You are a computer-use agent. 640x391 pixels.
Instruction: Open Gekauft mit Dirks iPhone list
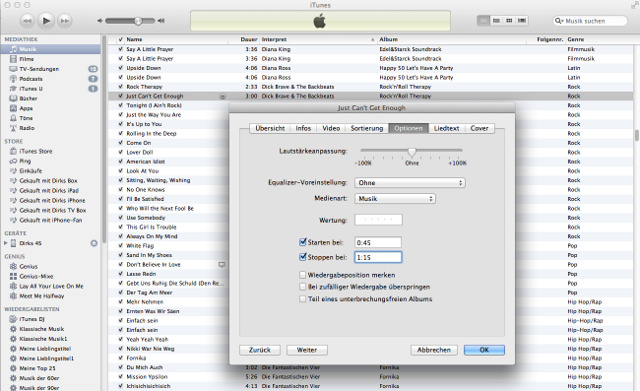[52, 200]
